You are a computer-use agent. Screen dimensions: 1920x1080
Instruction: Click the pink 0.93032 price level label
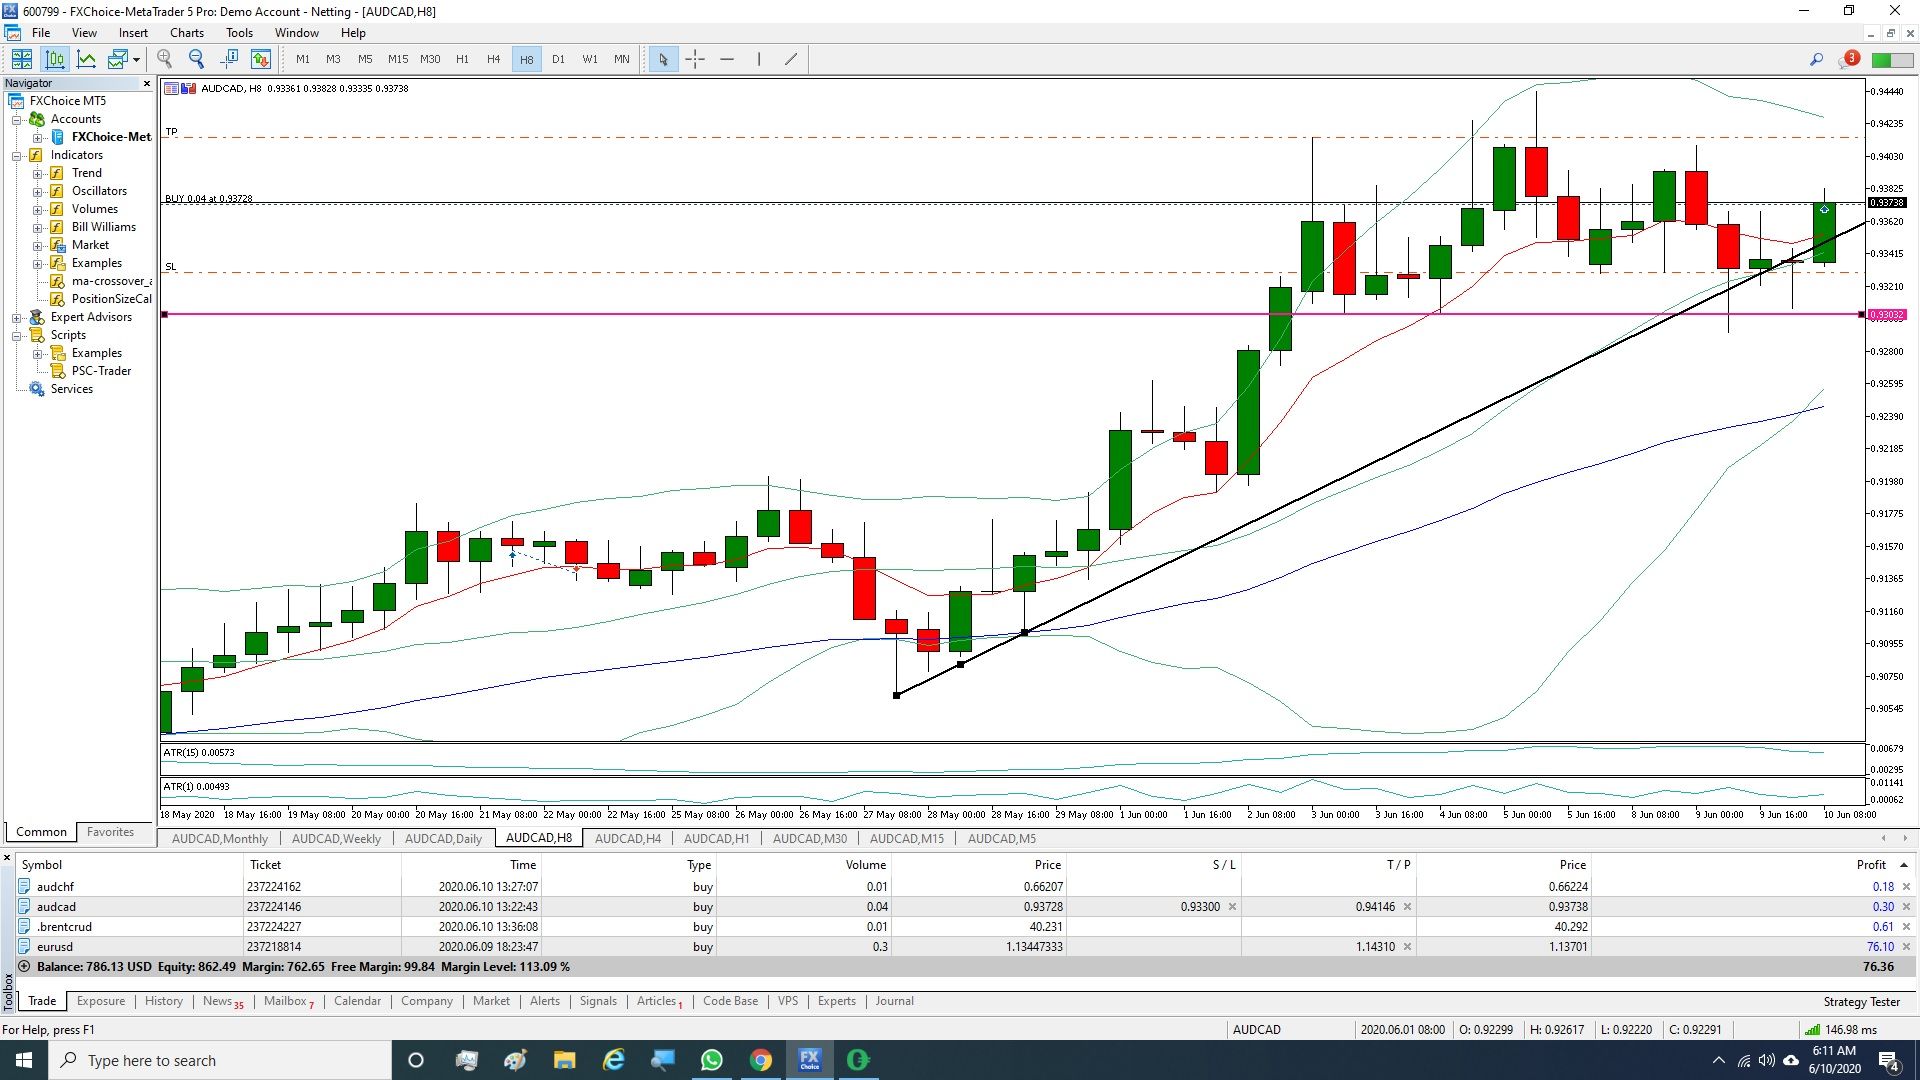pos(1887,315)
